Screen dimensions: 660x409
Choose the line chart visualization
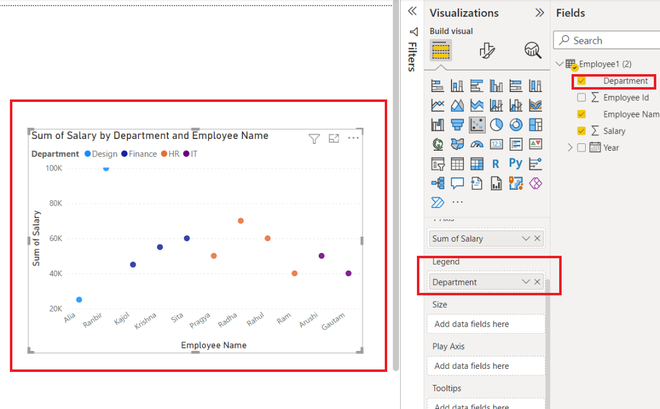pos(438,105)
